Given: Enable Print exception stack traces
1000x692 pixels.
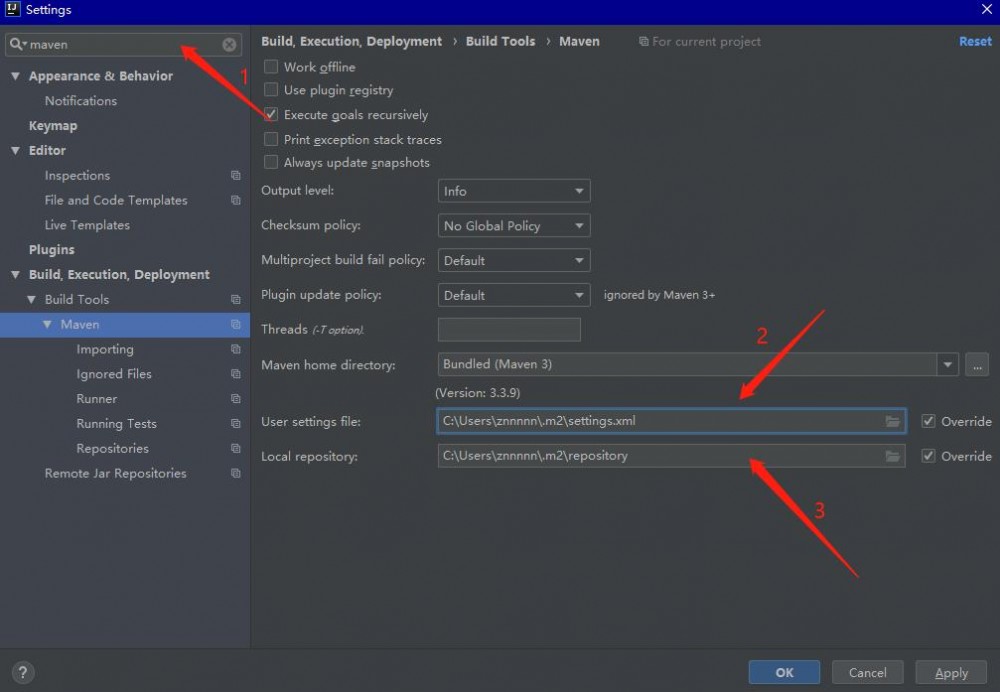Looking at the screenshot, I should pyautogui.click(x=271, y=139).
